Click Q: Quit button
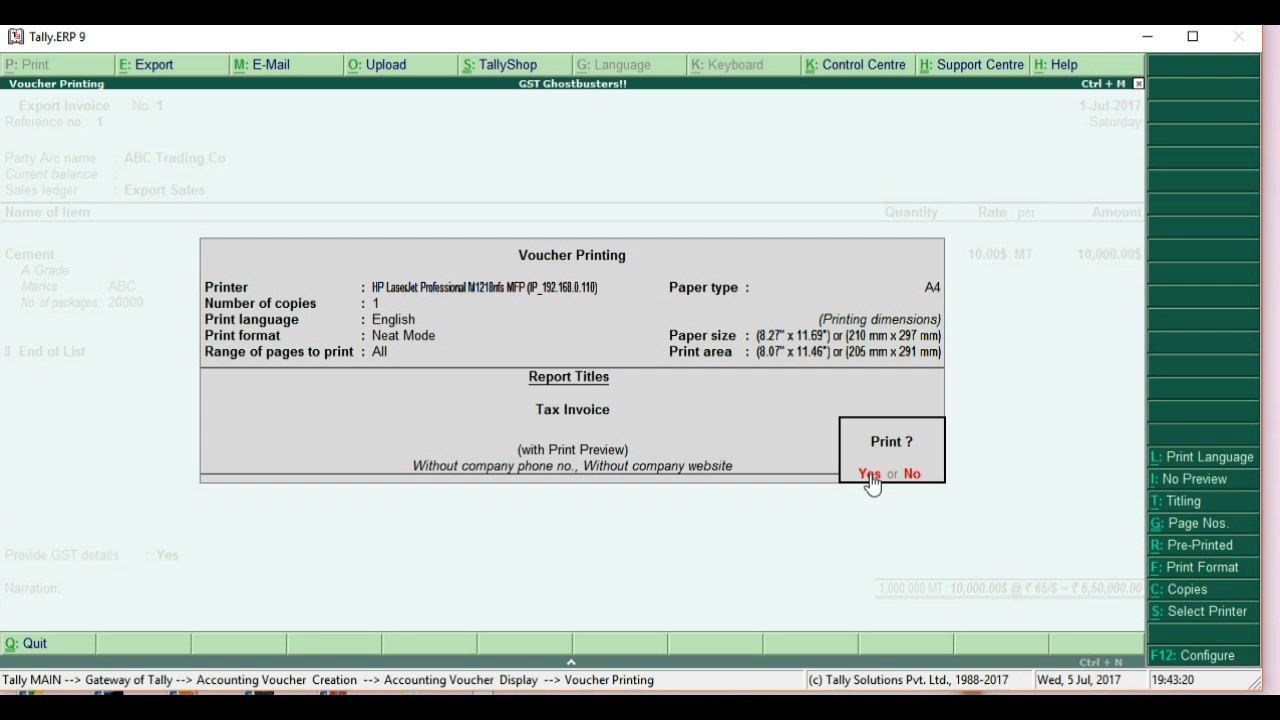The height and width of the screenshot is (720, 1280). pos(48,643)
